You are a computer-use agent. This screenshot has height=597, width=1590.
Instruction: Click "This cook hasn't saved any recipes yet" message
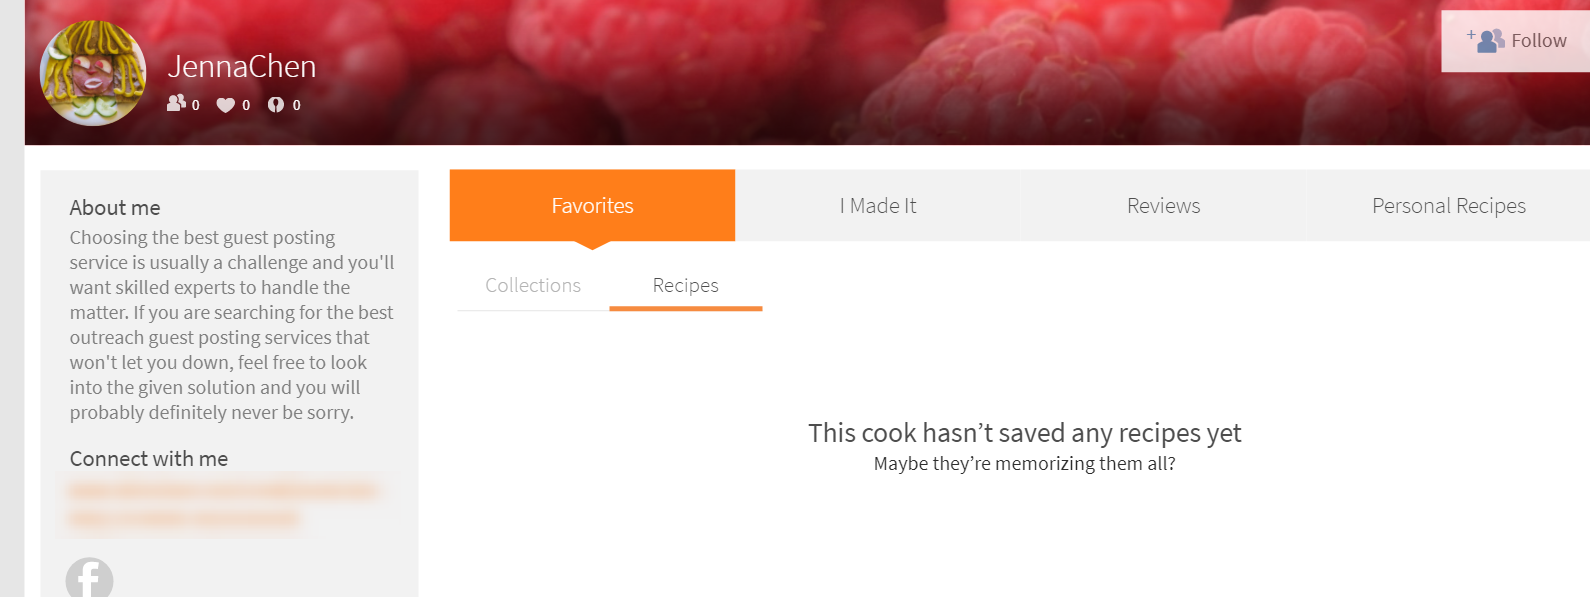point(1024,433)
